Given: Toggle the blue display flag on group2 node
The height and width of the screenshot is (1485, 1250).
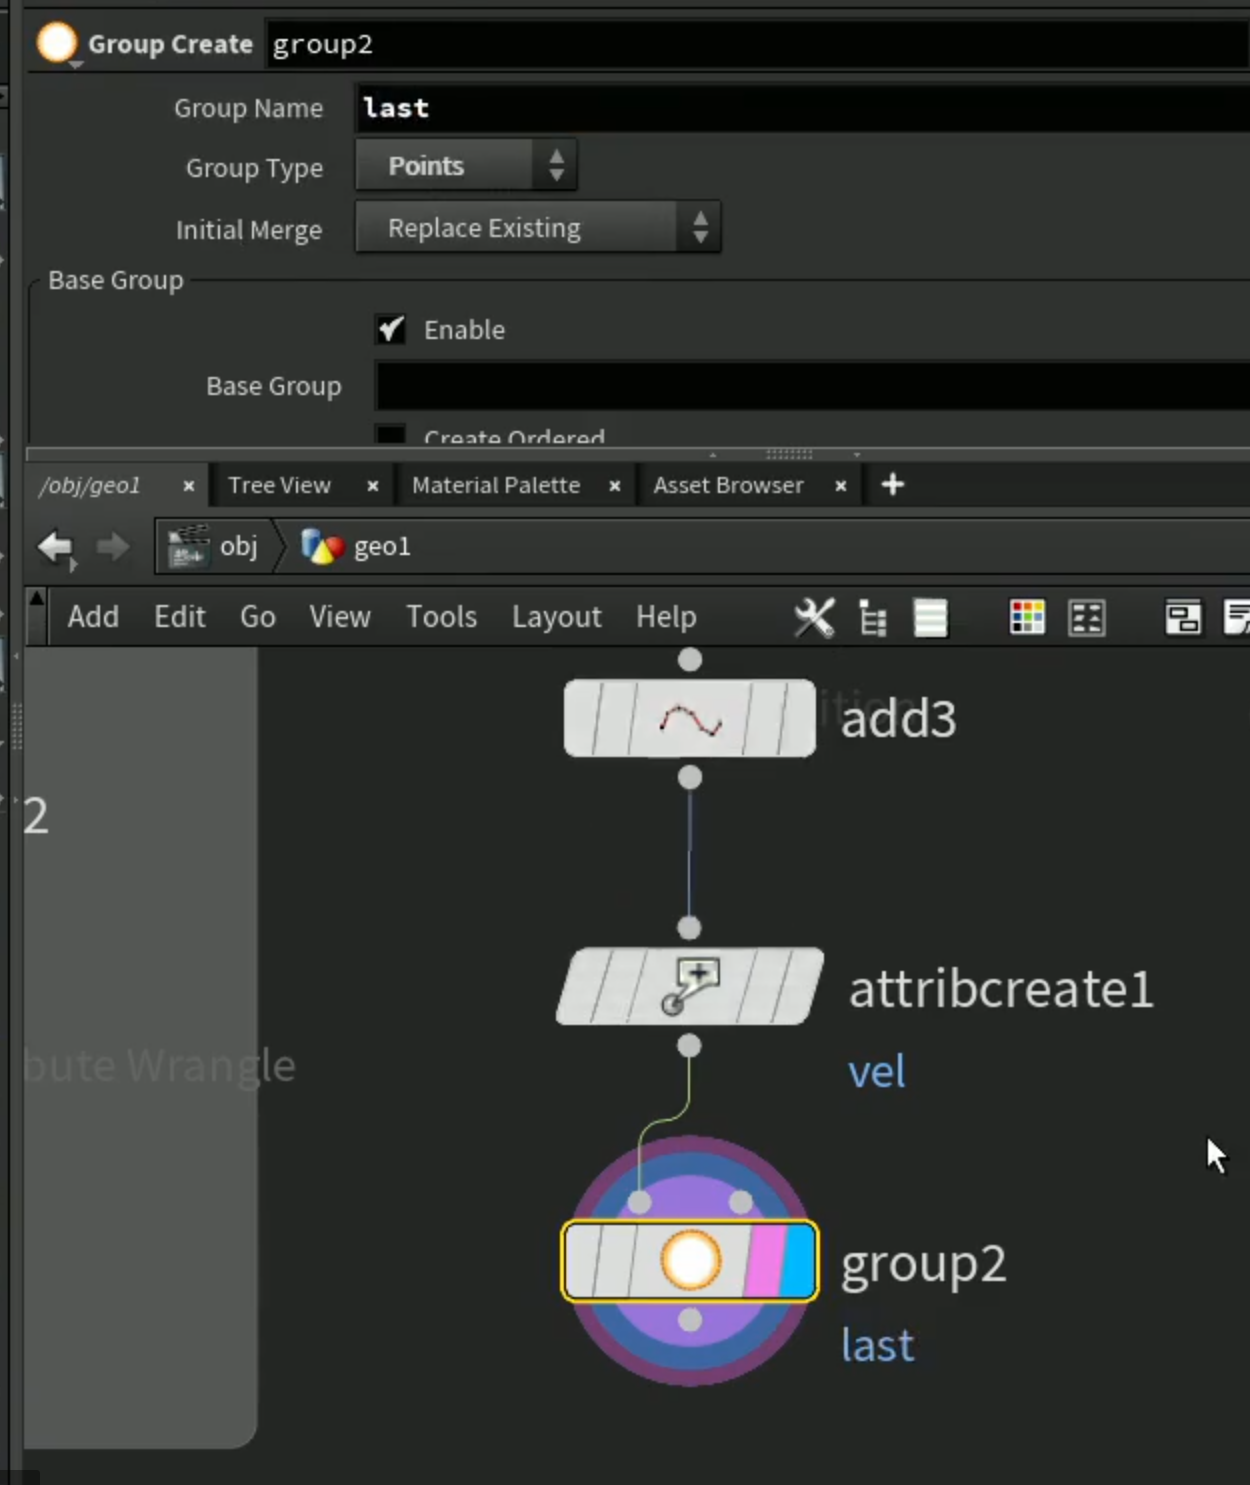Looking at the screenshot, I should pos(798,1261).
